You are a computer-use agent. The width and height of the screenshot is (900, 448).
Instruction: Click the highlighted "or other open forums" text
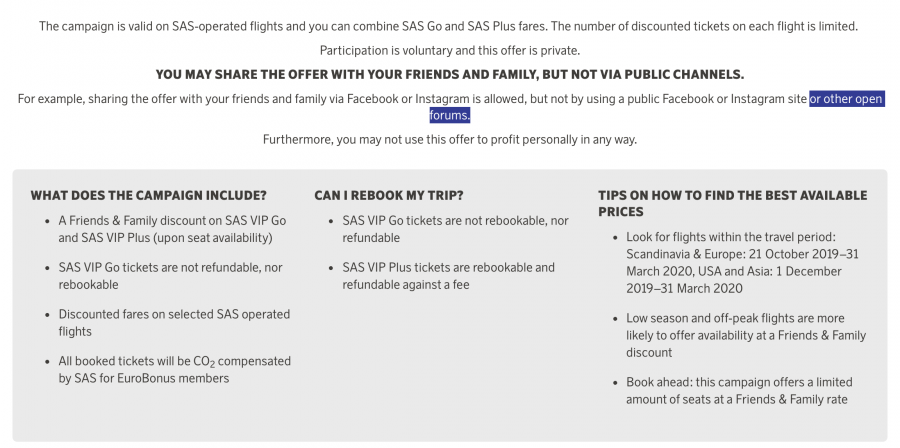click(x=846, y=99)
